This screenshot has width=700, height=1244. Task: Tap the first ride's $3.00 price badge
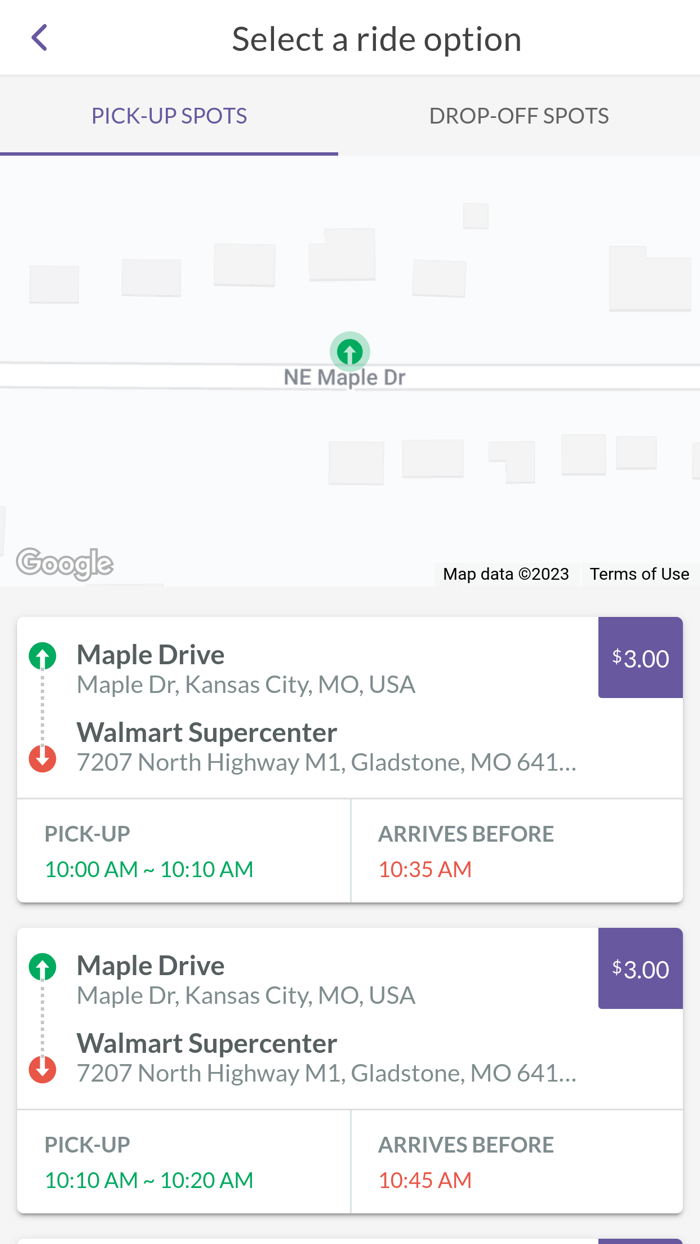coord(640,658)
